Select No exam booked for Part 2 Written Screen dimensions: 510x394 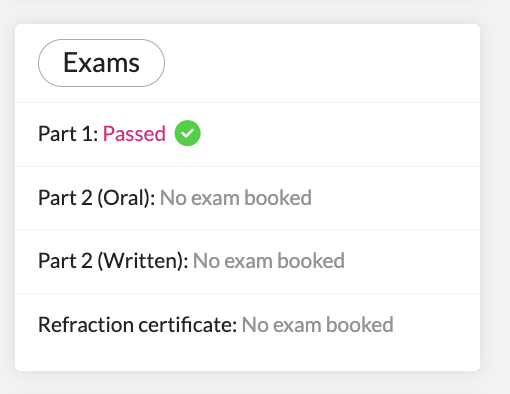tap(269, 261)
